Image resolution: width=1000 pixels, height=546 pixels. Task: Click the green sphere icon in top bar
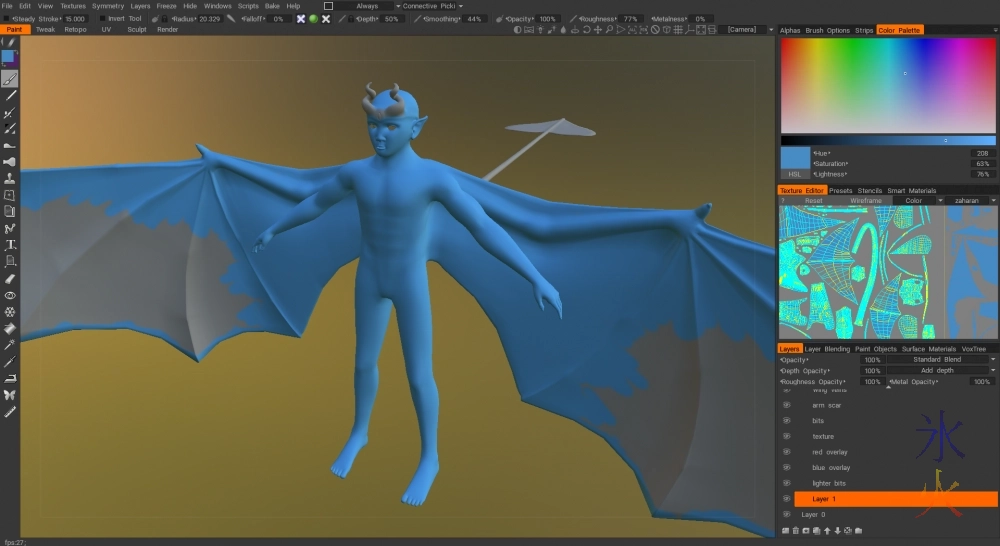tap(313, 19)
